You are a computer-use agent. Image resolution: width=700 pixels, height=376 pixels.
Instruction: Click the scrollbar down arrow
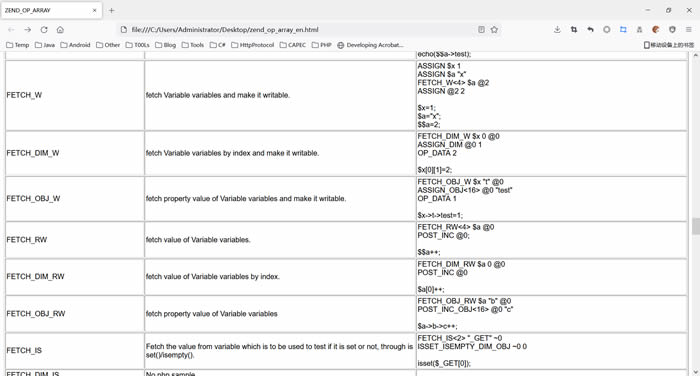pyautogui.click(x=696, y=372)
